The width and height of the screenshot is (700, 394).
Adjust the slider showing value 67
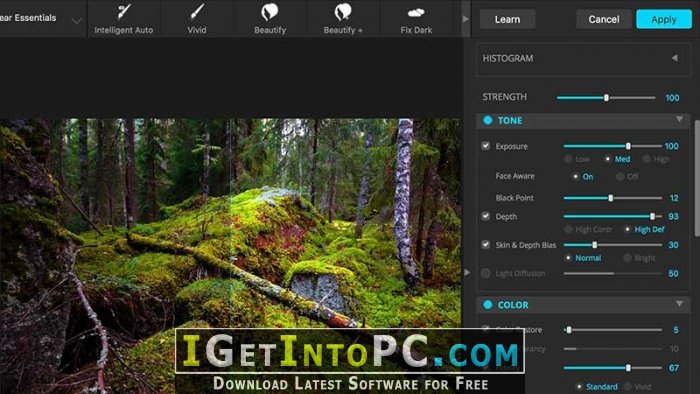pyautogui.click(x=612, y=368)
